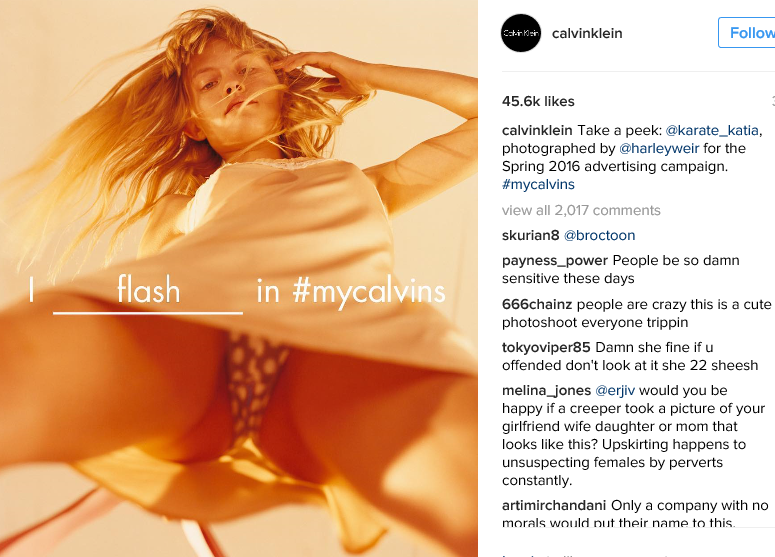The width and height of the screenshot is (775, 557).
Task: View the 45.6k likes list
Action: point(538,101)
